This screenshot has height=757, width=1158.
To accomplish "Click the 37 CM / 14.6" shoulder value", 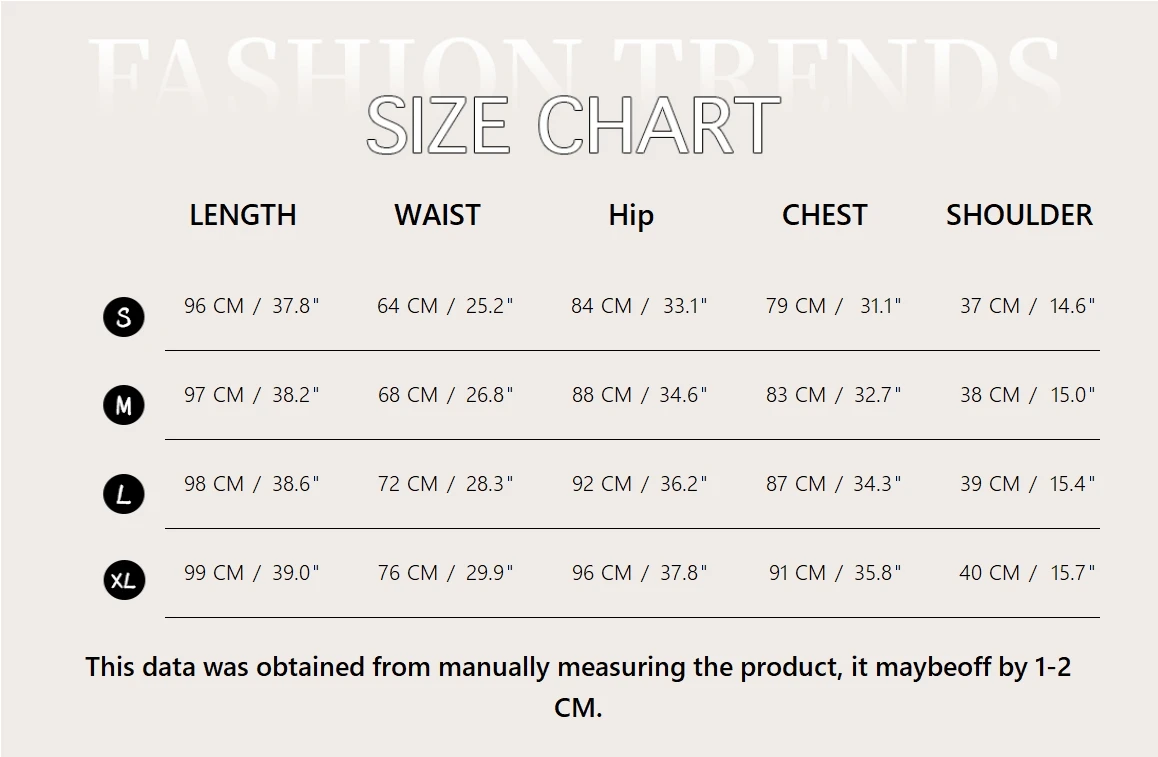I will click(x=1027, y=306).
